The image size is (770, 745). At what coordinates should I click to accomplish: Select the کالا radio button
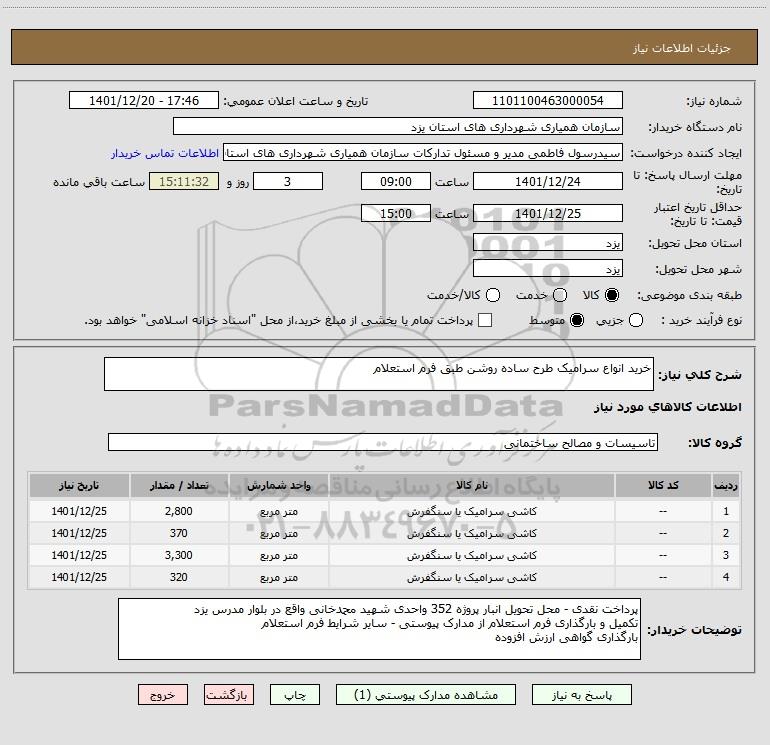612,295
